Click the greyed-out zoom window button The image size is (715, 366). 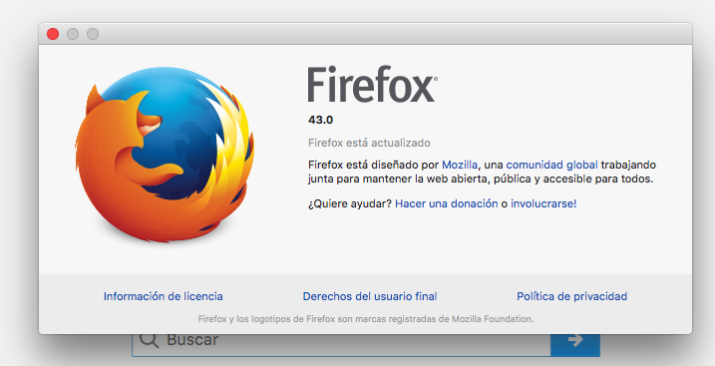tap(93, 34)
